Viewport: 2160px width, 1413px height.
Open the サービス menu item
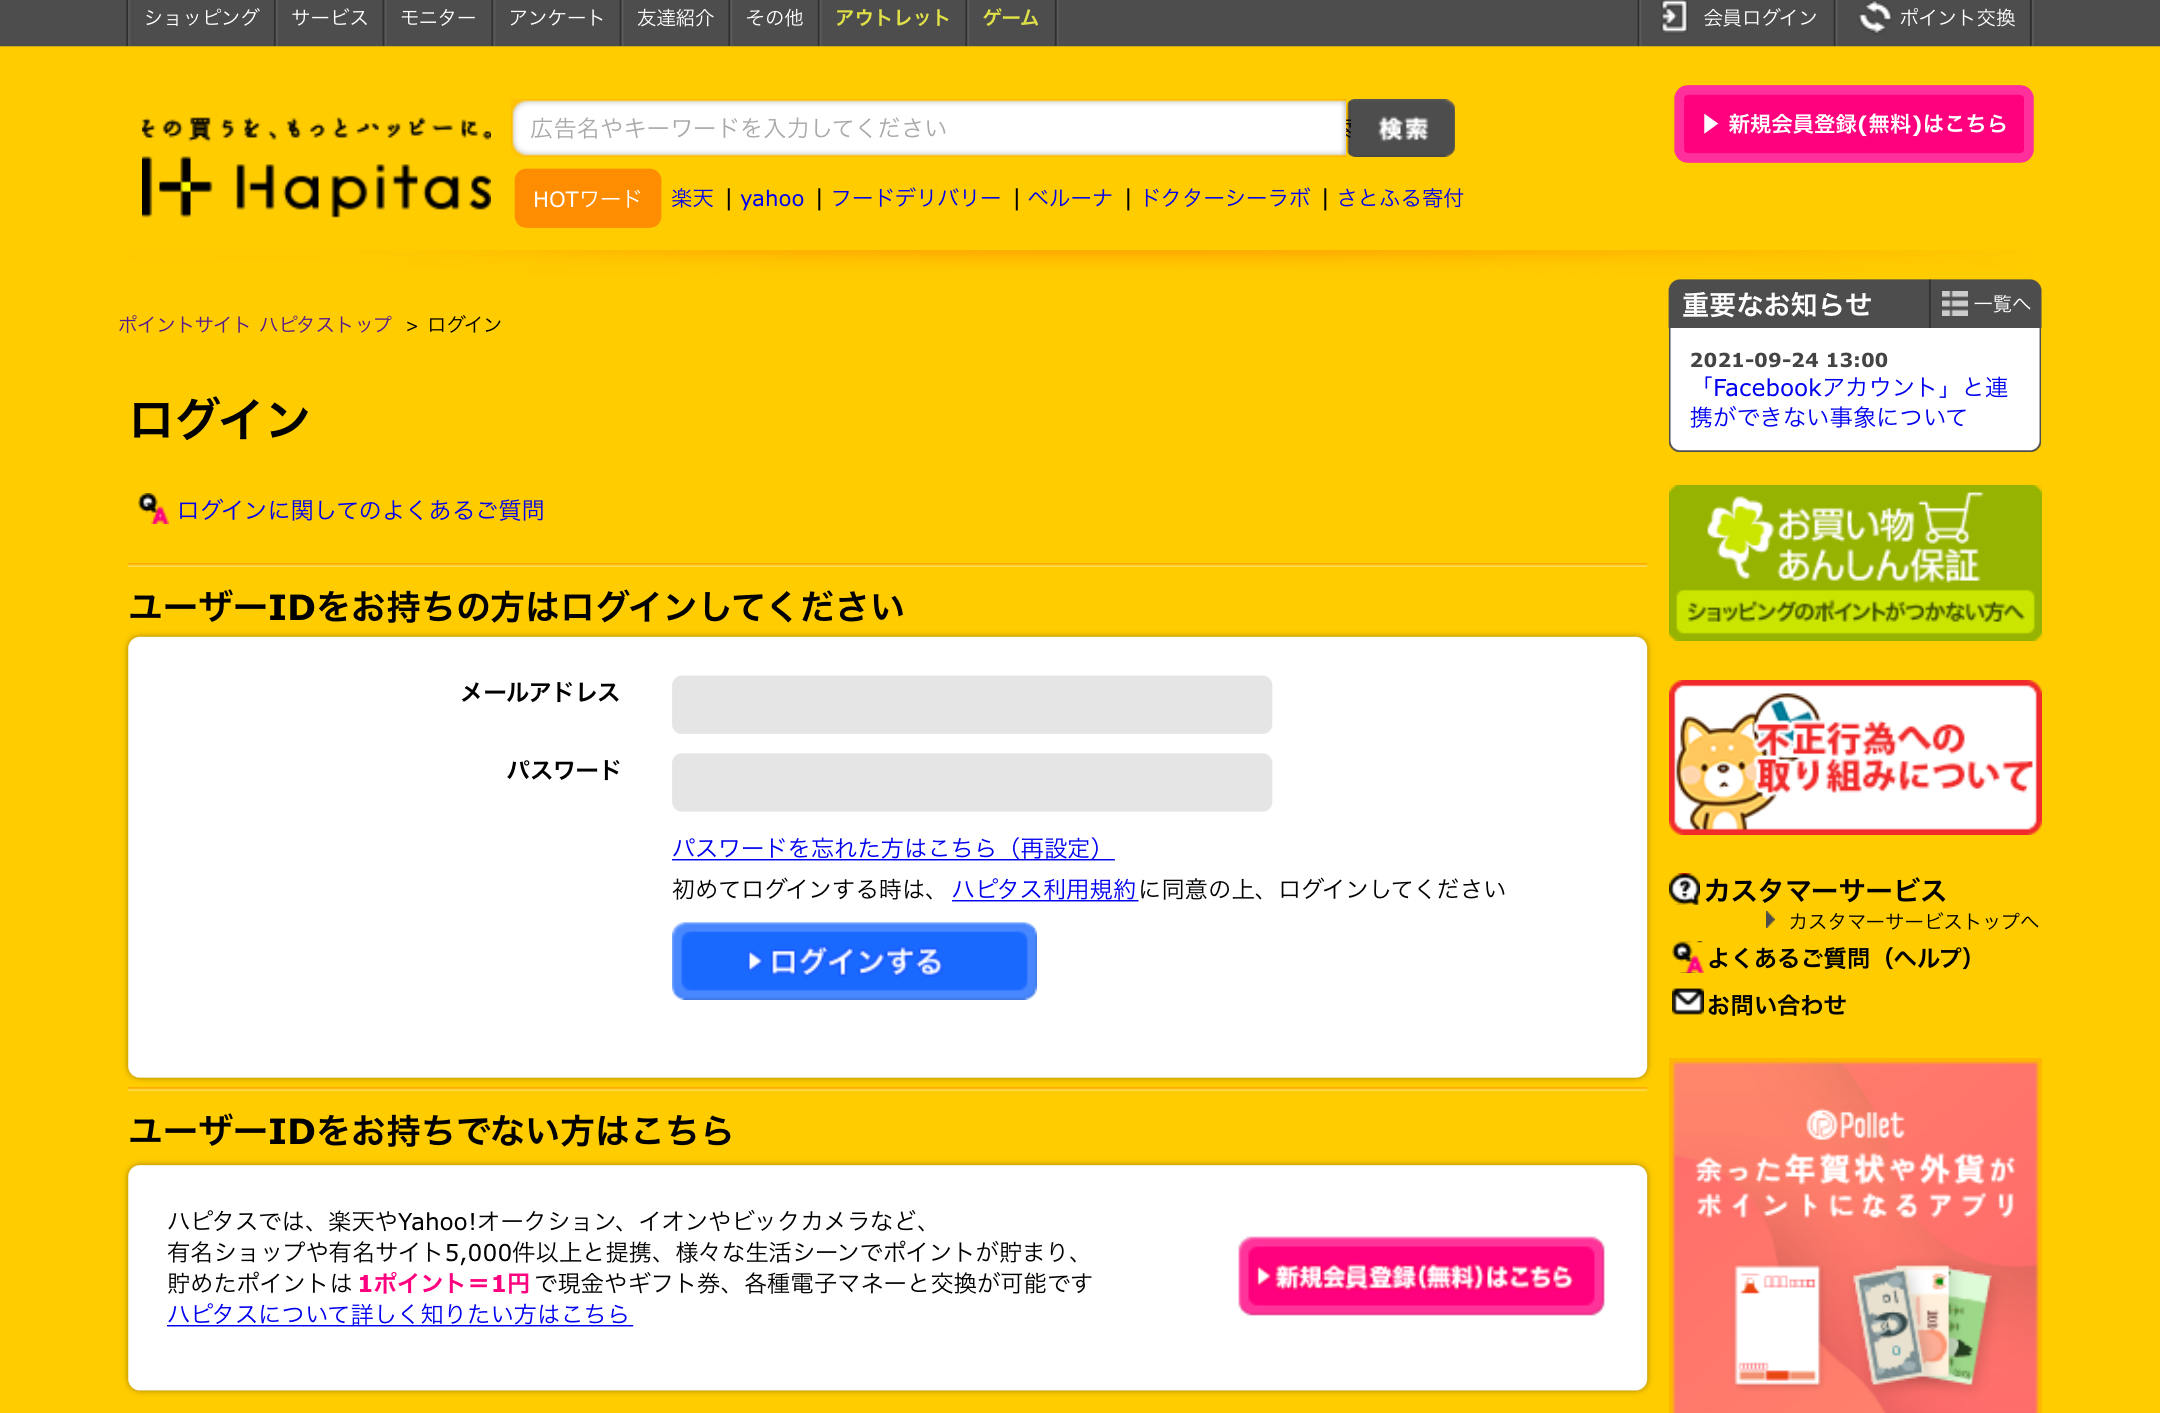[330, 18]
